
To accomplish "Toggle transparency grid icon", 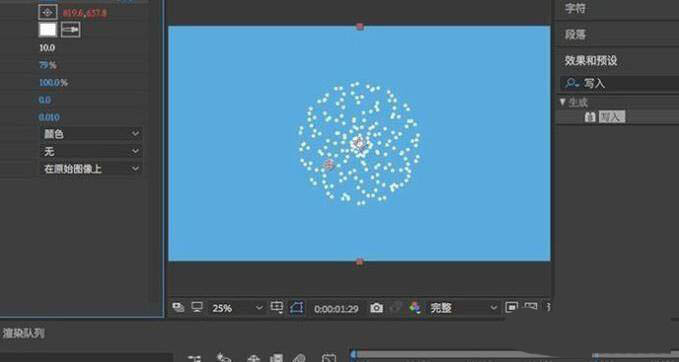I will point(531,307).
